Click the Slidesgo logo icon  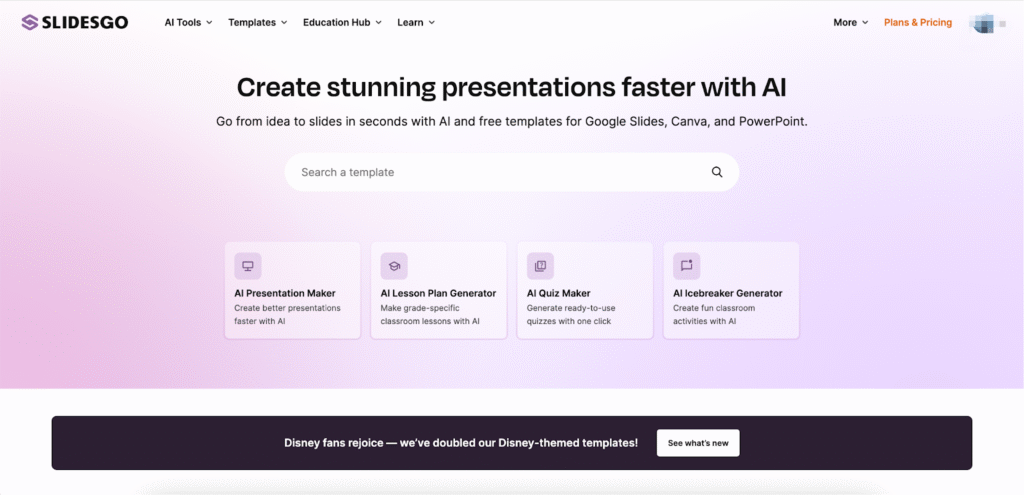(x=29, y=22)
